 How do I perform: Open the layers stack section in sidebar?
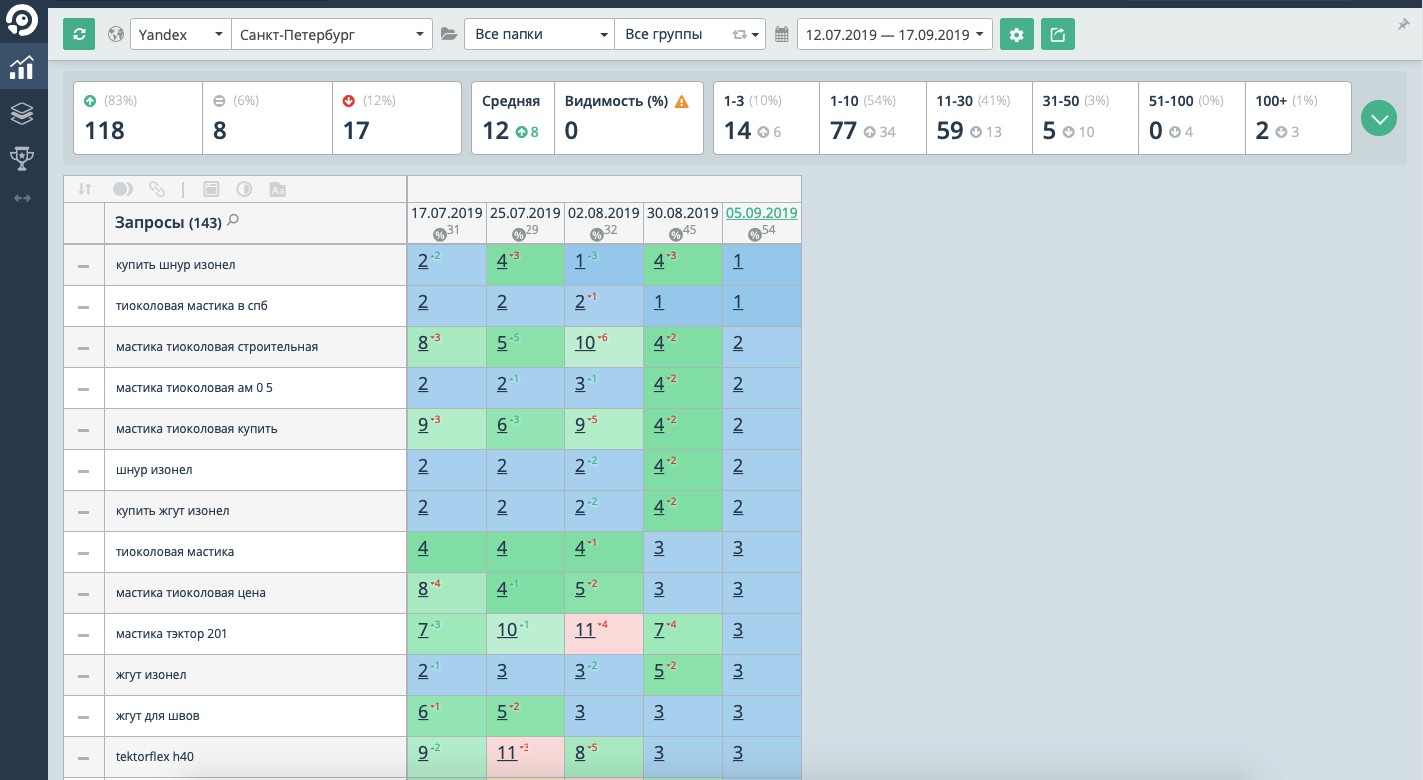pyautogui.click(x=22, y=113)
